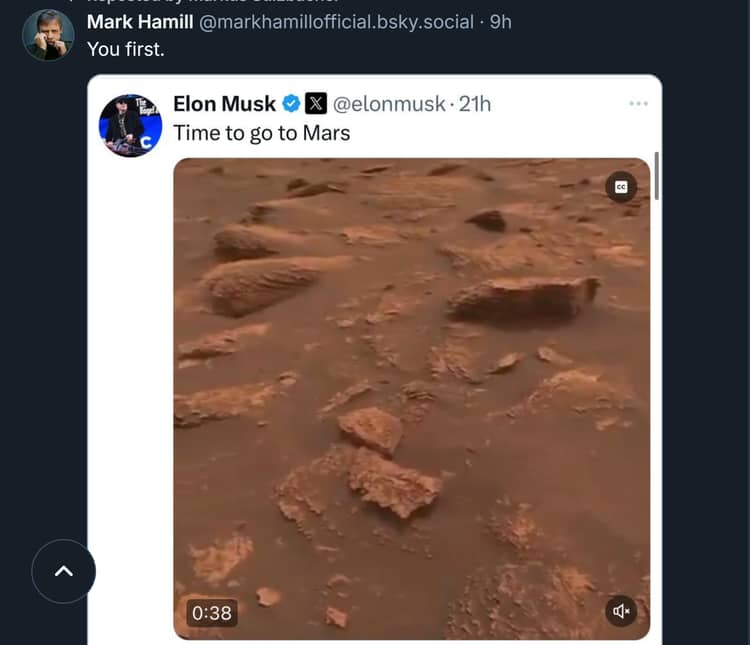
Task: Click the vertical scrollbar beside the video
Action: [657, 177]
